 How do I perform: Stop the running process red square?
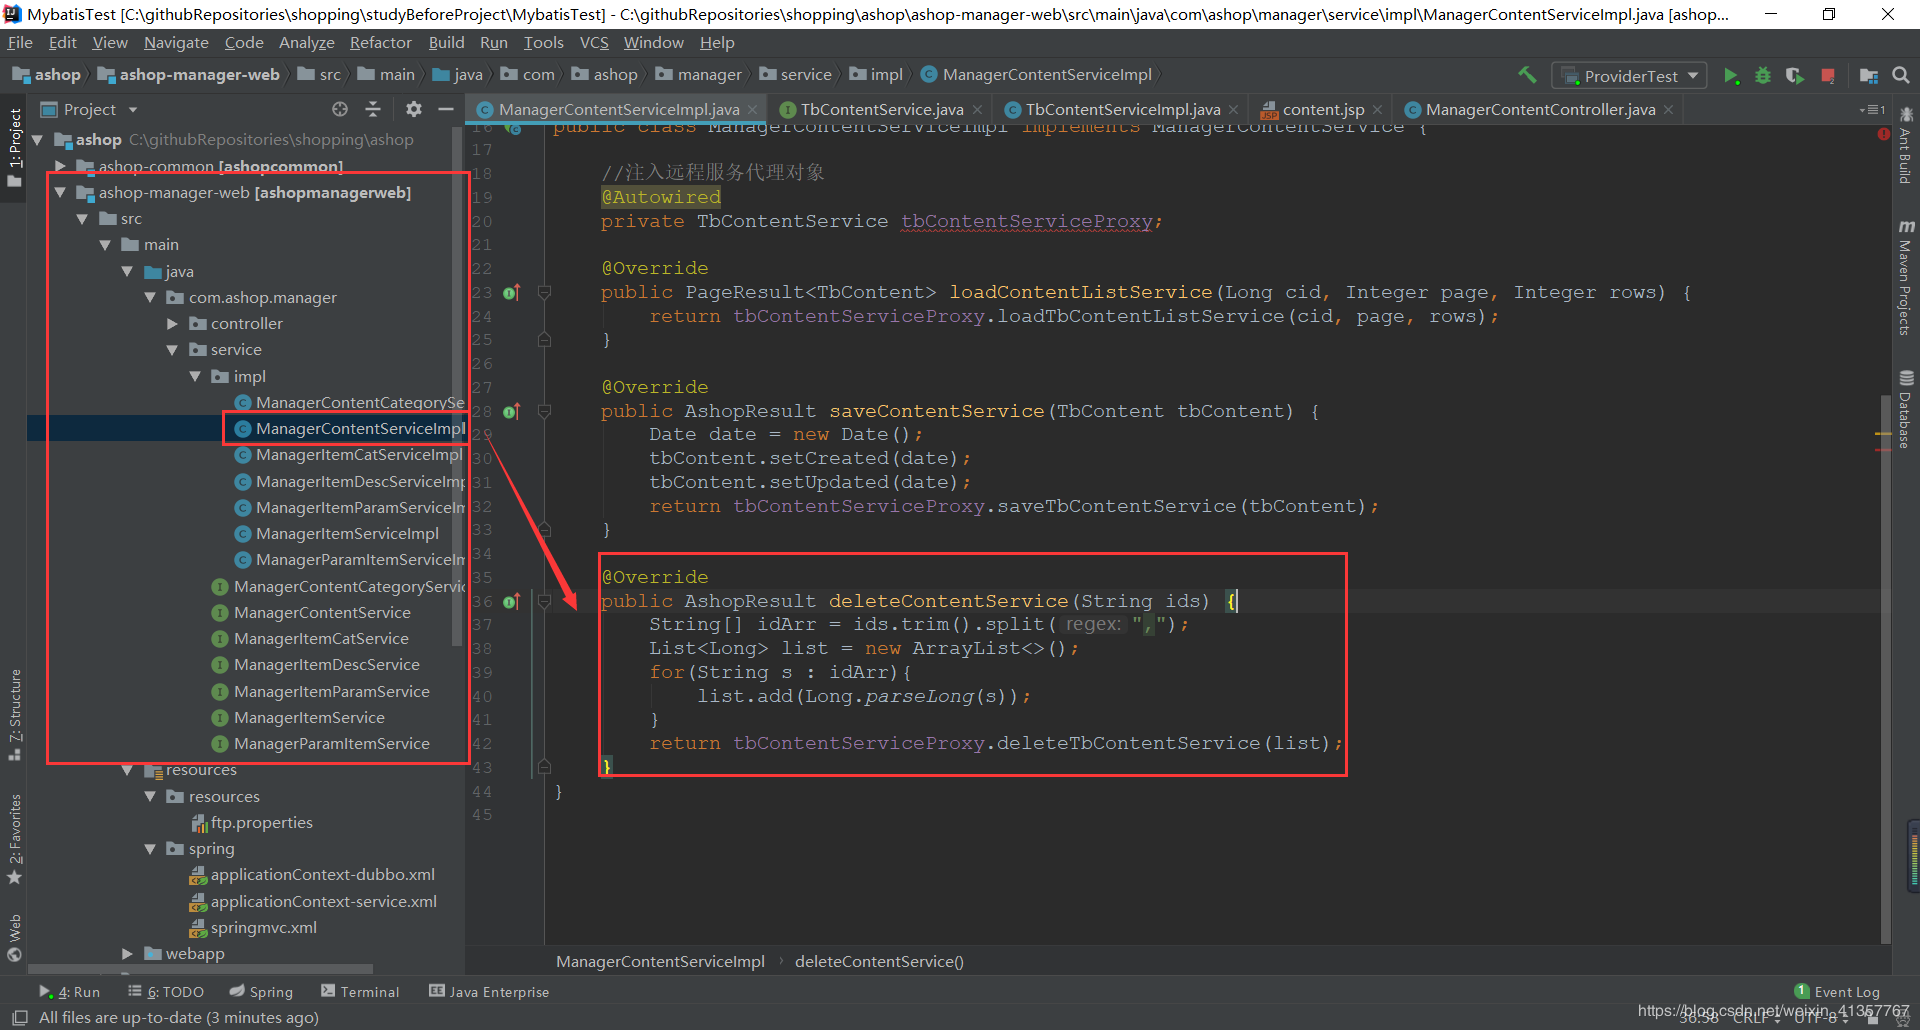click(1828, 76)
